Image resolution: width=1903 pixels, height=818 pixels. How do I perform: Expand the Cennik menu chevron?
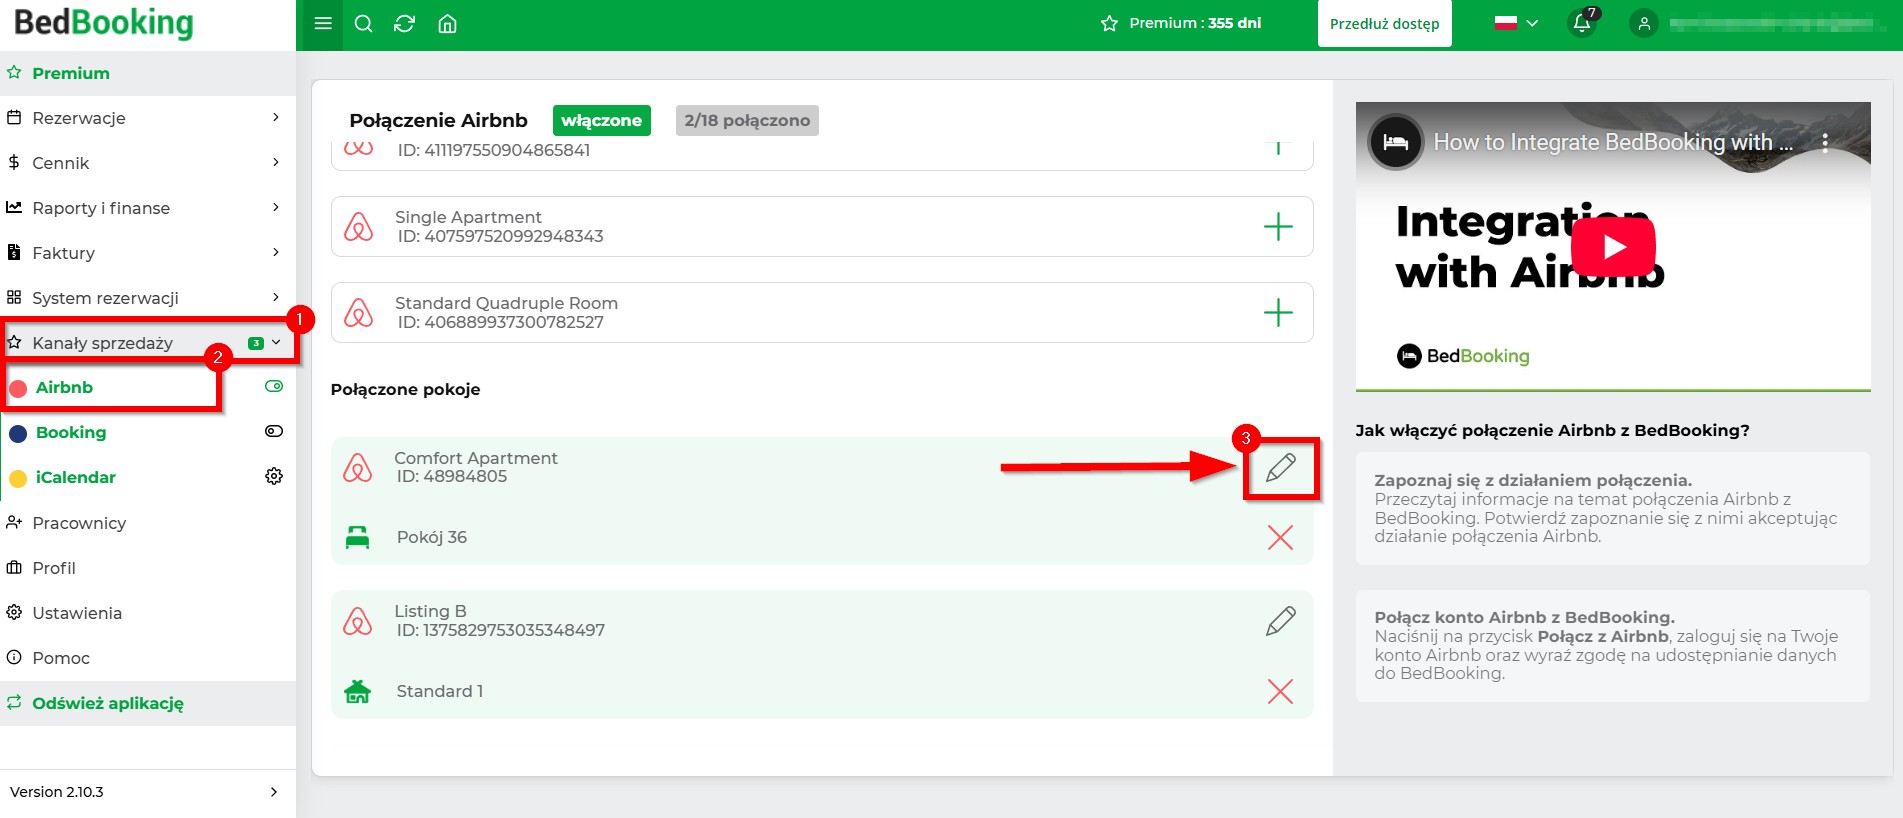(276, 162)
